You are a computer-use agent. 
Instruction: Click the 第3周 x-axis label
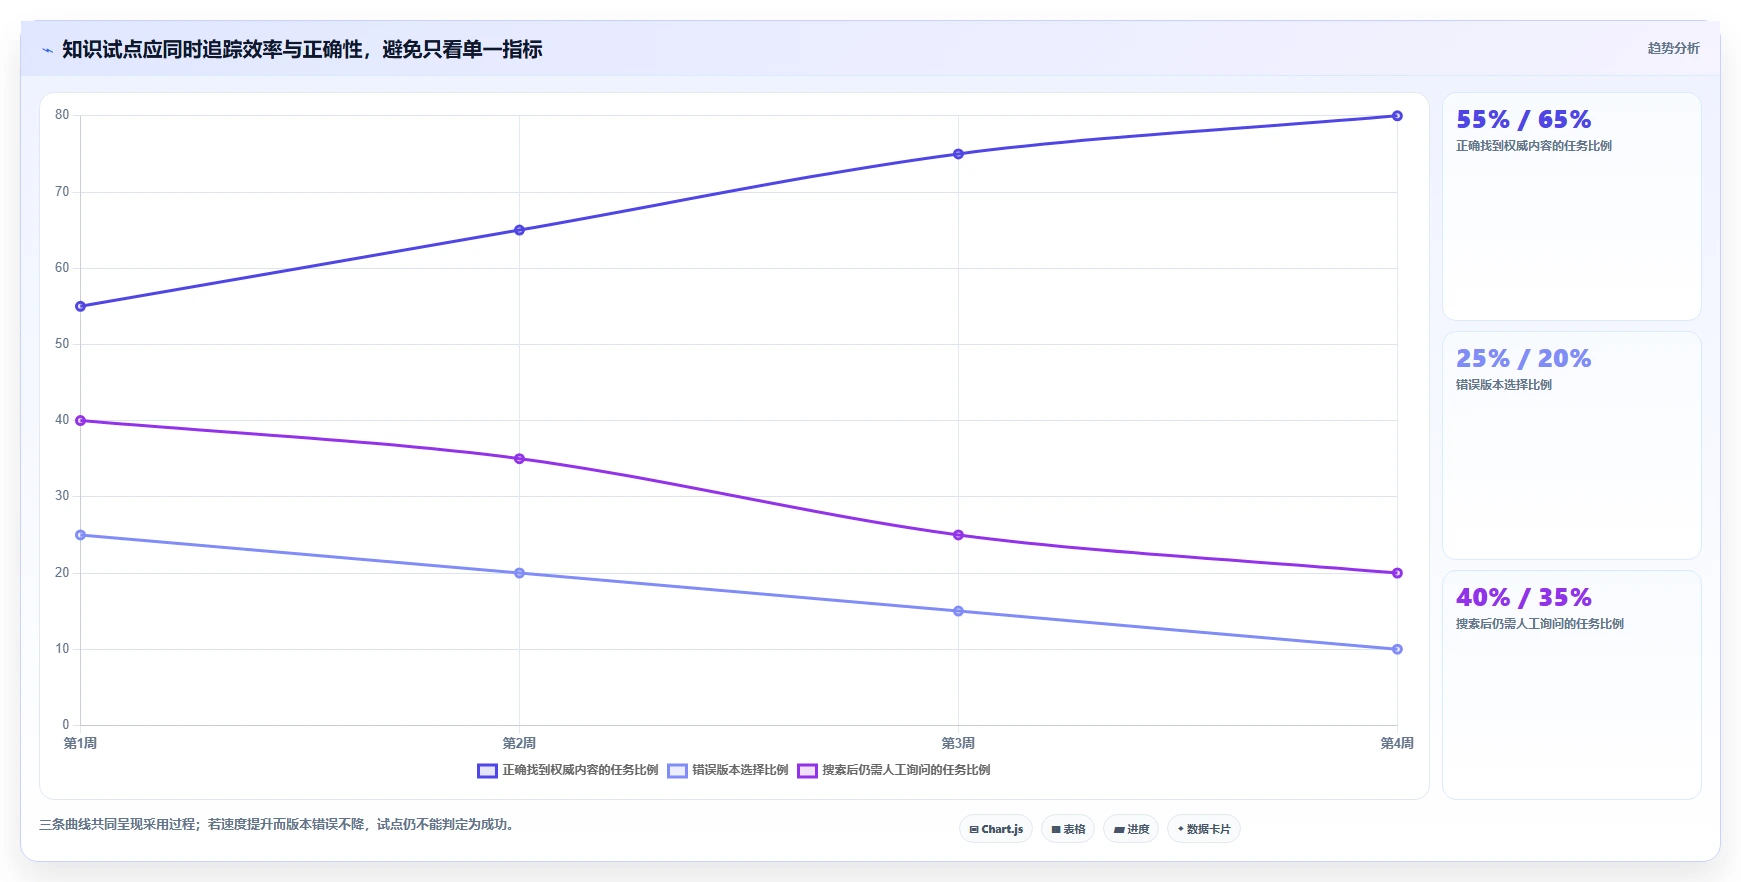click(x=958, y=743)
